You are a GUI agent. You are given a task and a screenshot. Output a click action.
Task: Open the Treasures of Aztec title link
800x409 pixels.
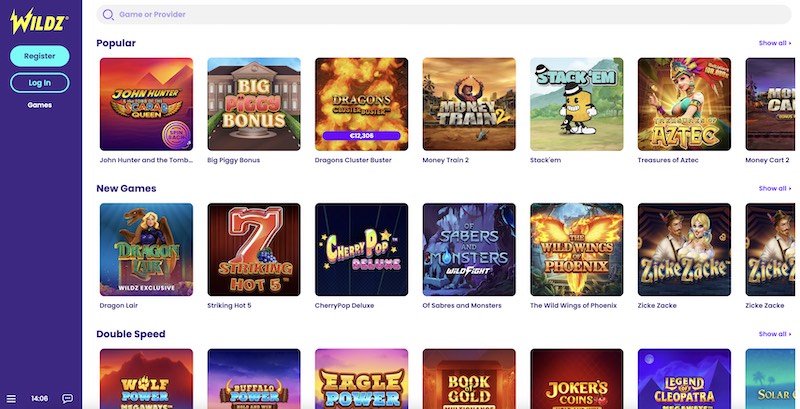(x=668, y=160)
